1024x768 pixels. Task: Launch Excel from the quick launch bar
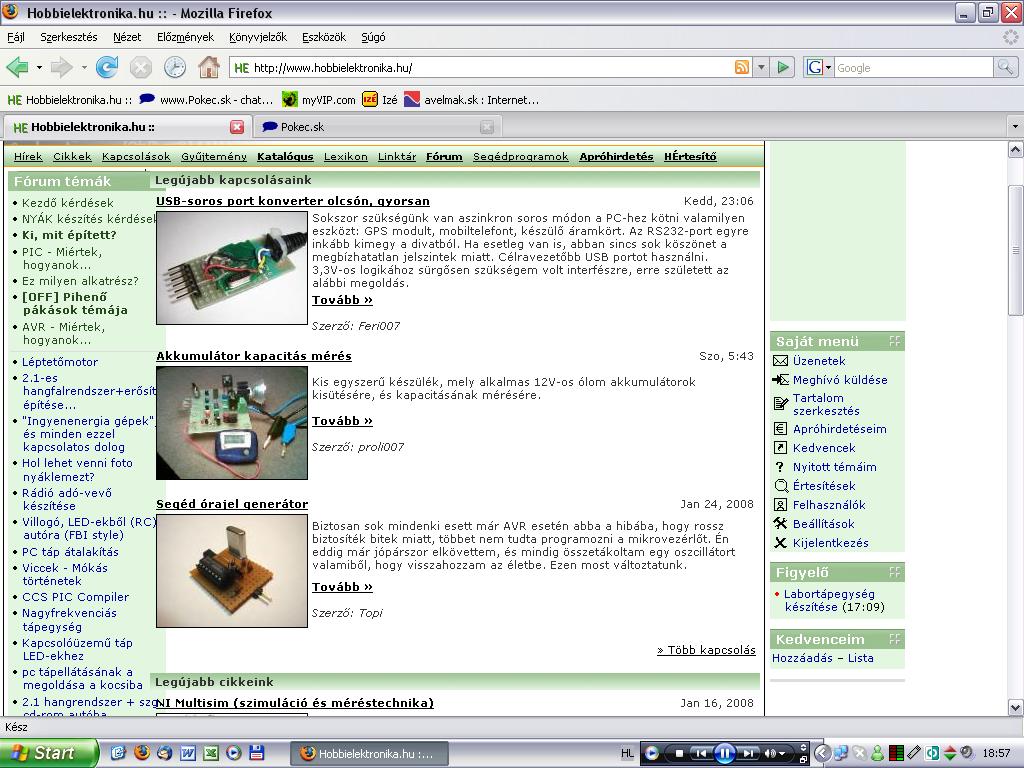click(x=211, y=753)
